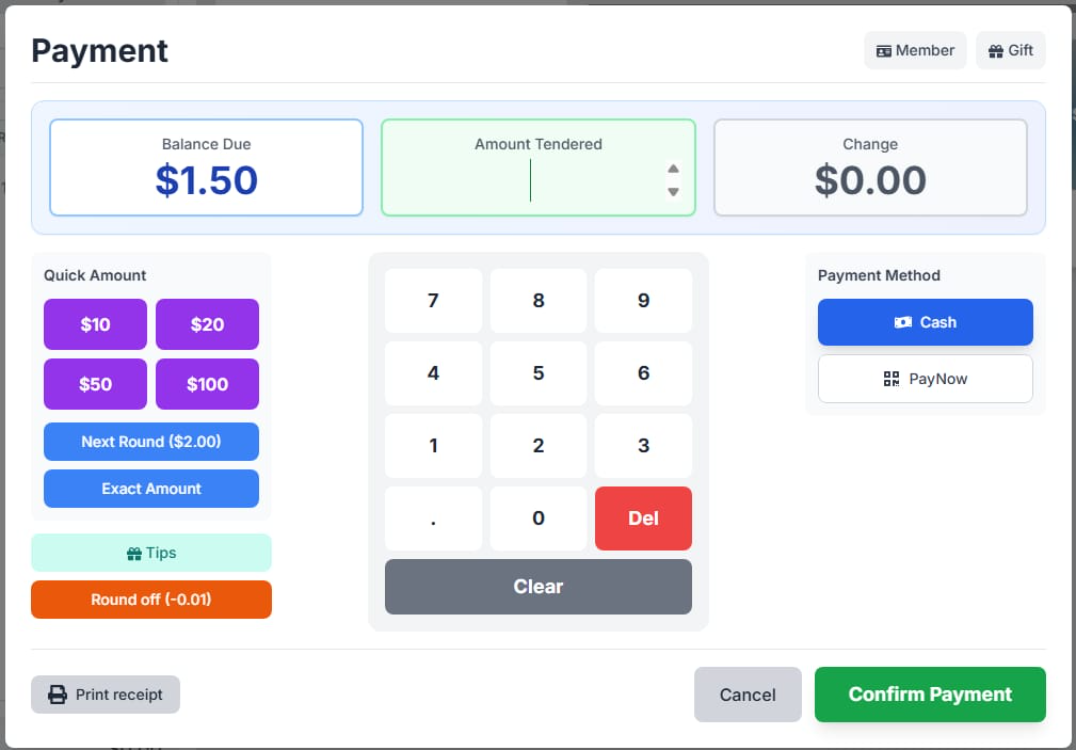1076x750 pixels.
Task: Select the $100 quick amount
Action: [207, 384]
